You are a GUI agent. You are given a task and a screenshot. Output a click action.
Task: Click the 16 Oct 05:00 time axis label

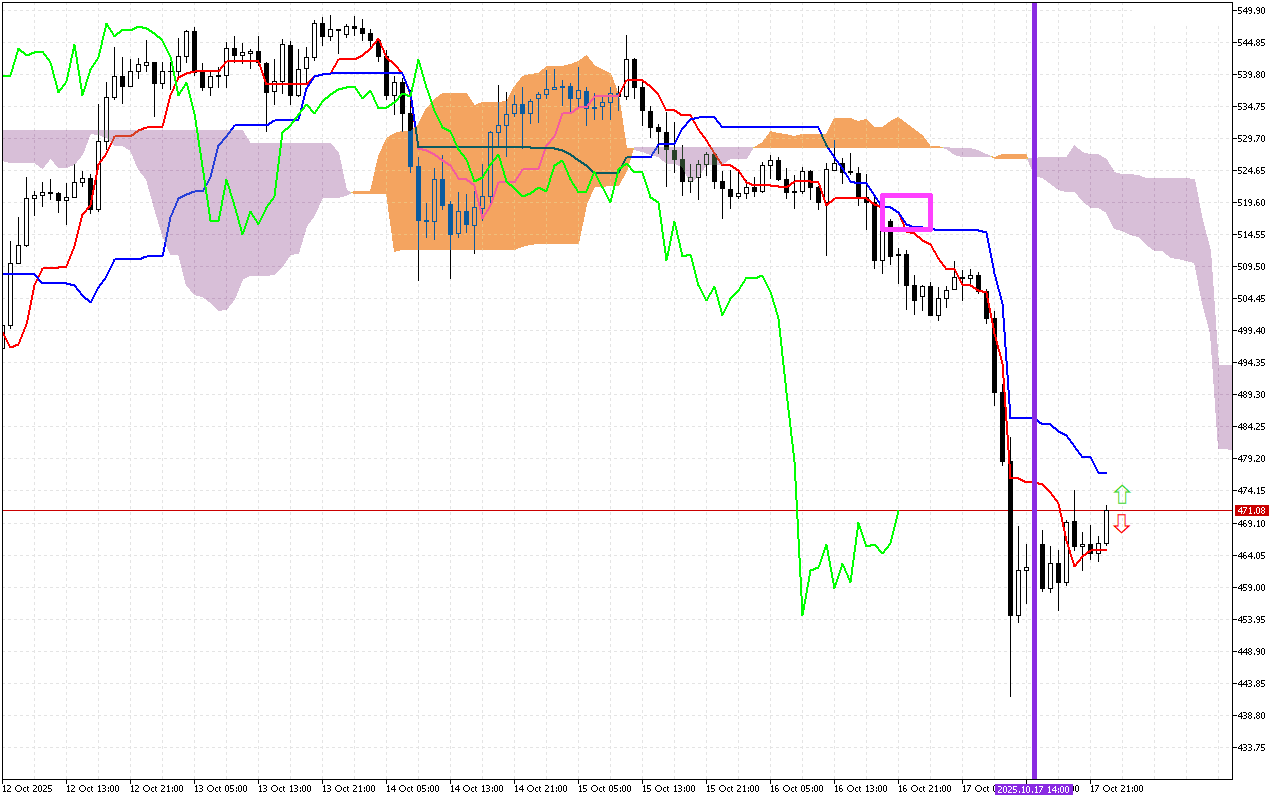click(796, 789)
